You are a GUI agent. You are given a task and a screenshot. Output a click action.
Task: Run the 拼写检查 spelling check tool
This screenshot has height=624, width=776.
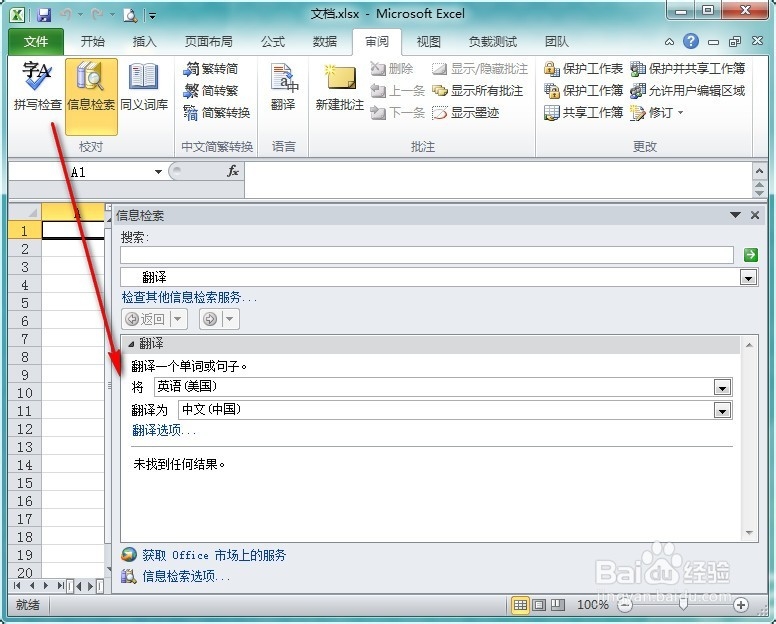[37, 87]
